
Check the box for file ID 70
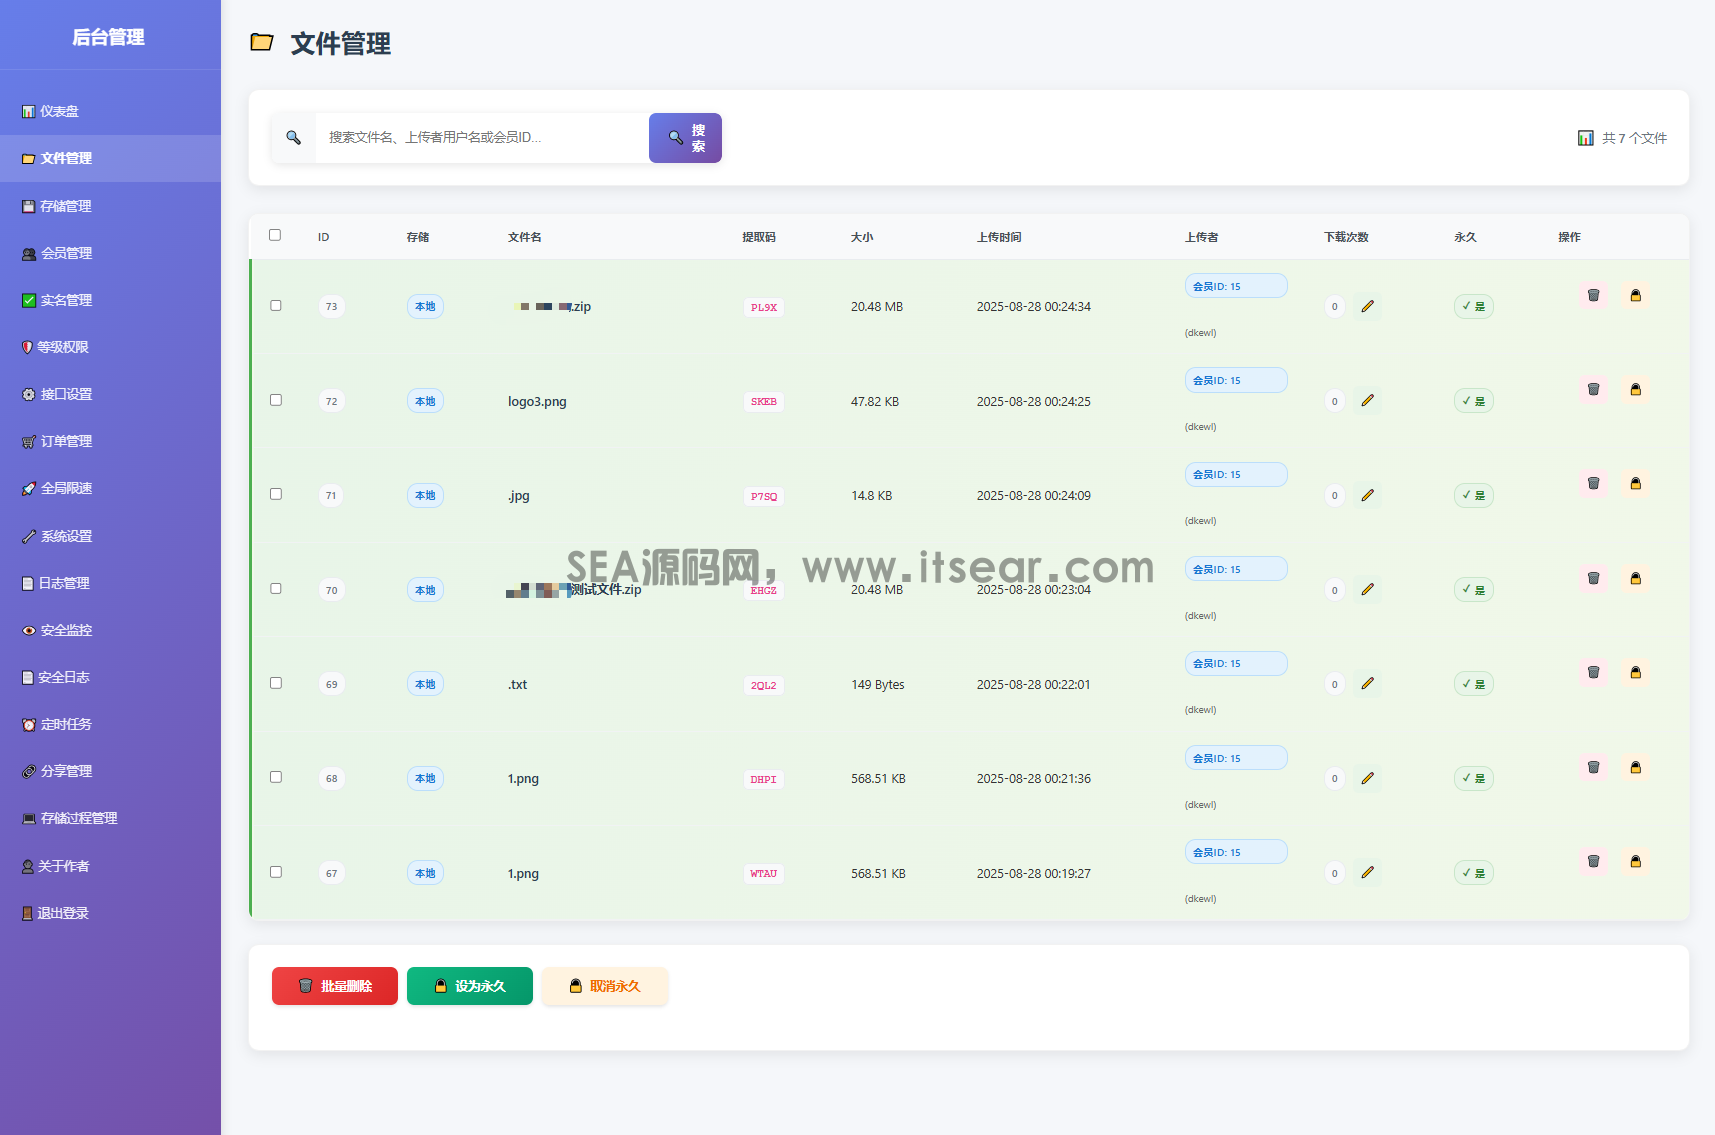click(276, 589)
